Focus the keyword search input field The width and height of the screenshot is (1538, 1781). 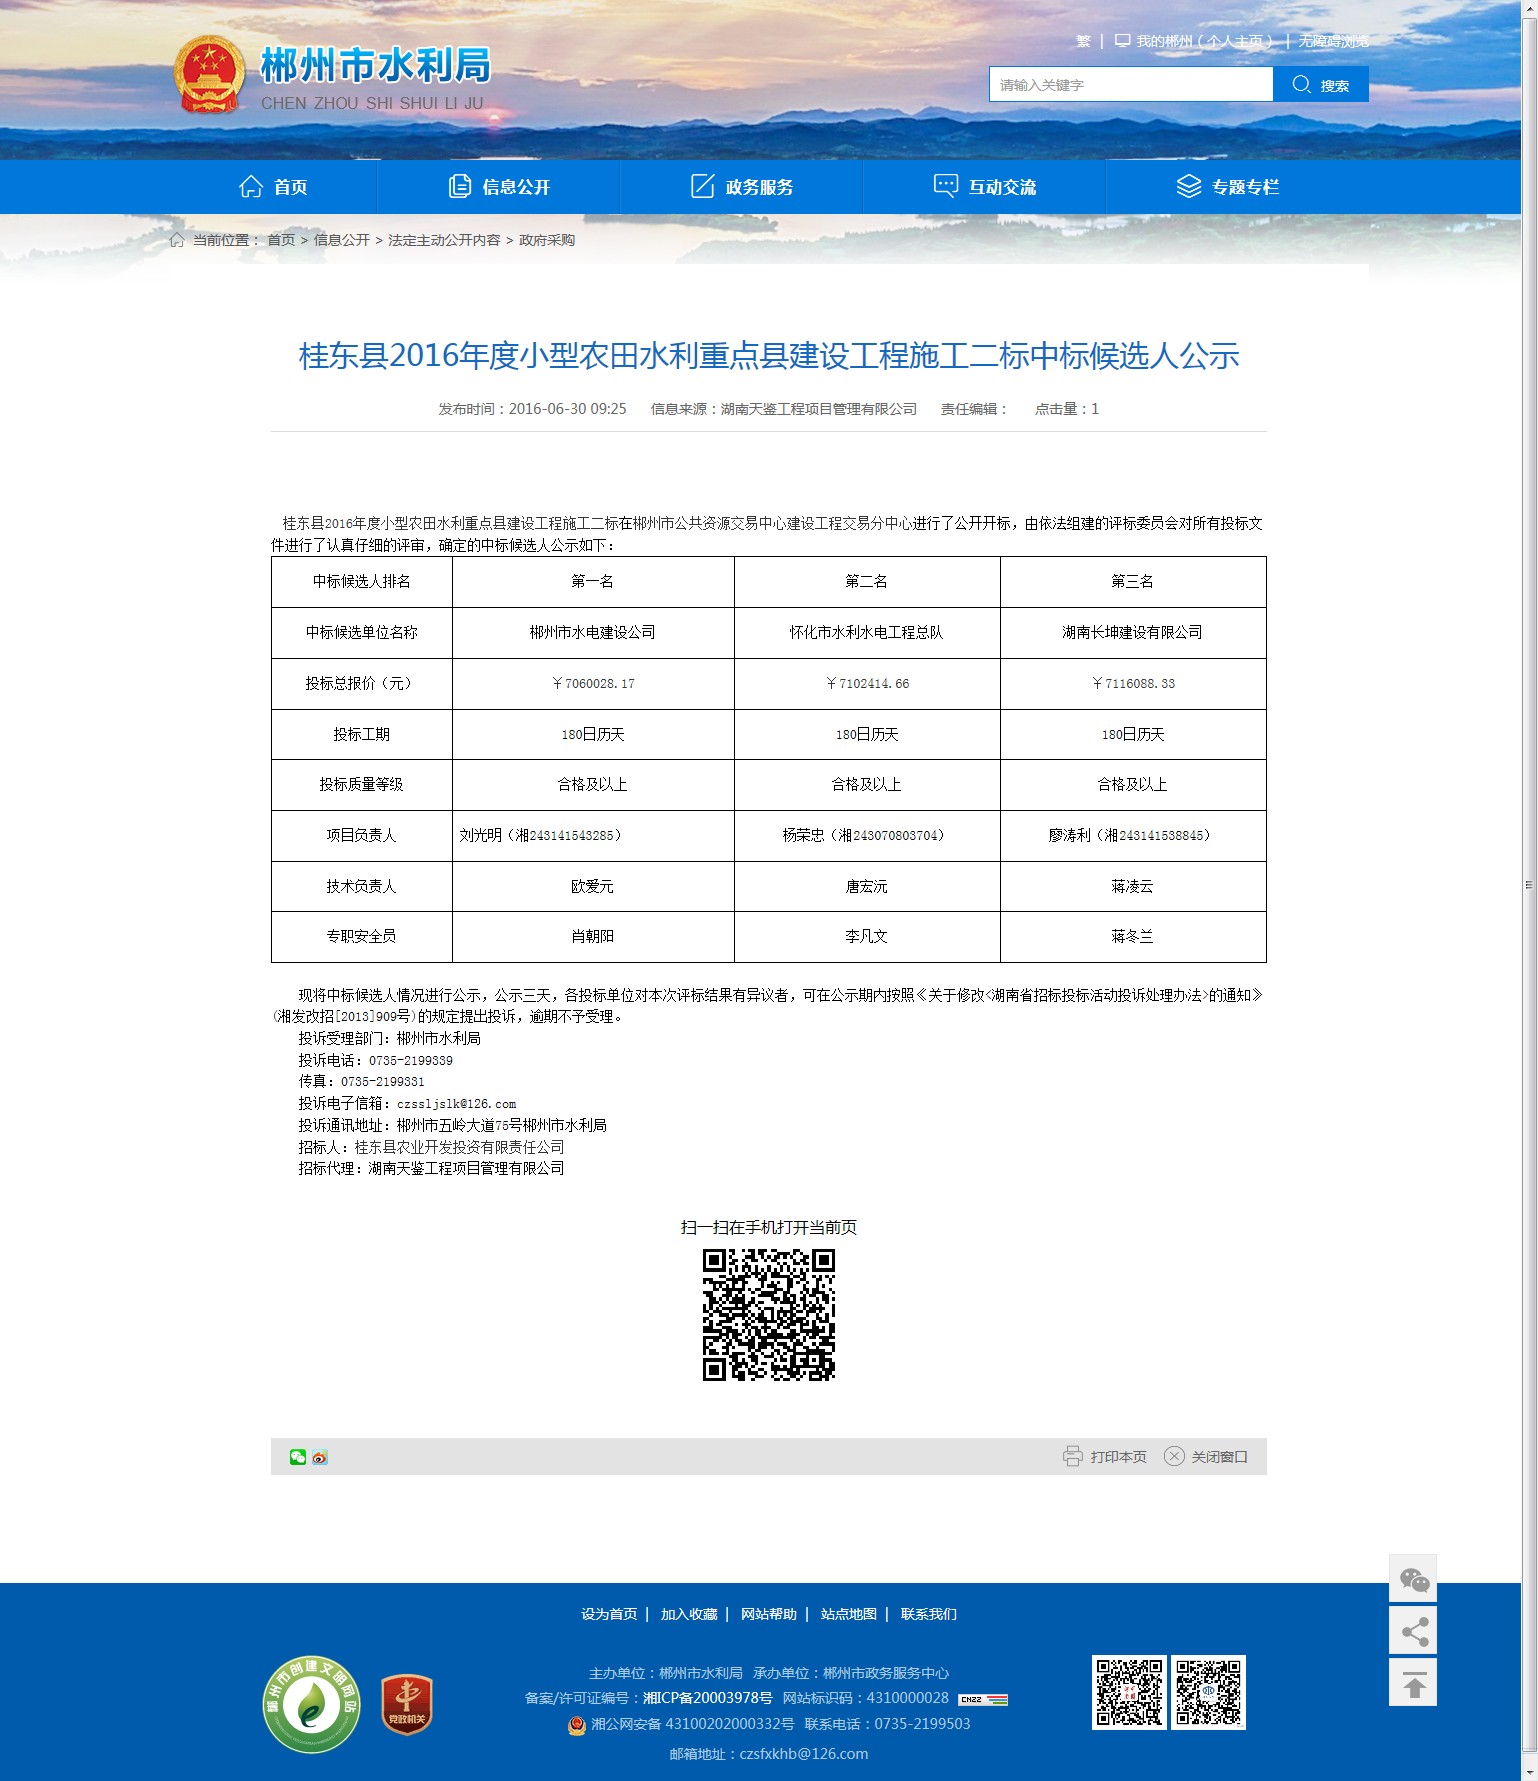[1131, 85]
